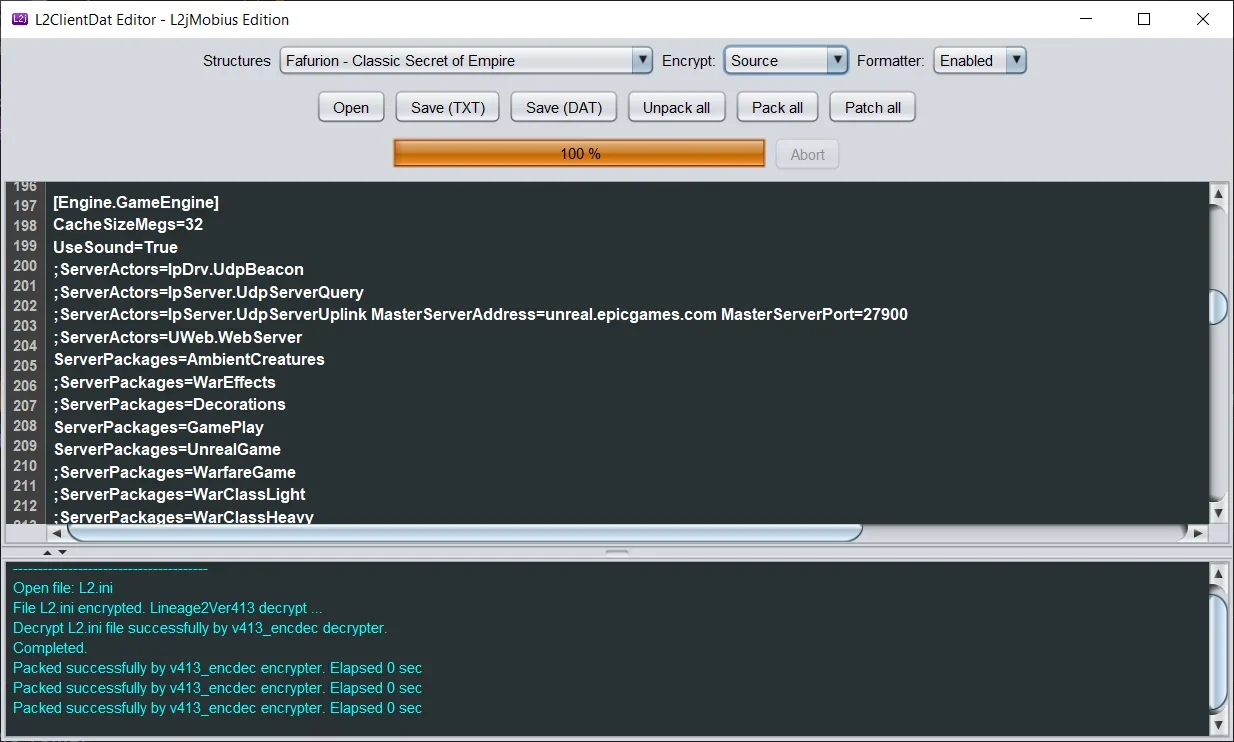Click the line ';ServerPackages=WarEffects'
The height and width of the screenshot is (742, 1234).
point(164,382)
